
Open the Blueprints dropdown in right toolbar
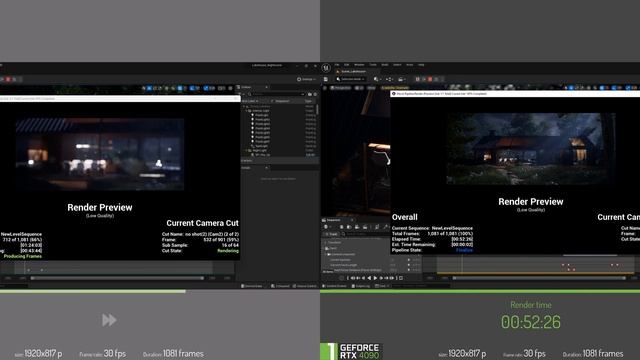click(x=390, y=79)
